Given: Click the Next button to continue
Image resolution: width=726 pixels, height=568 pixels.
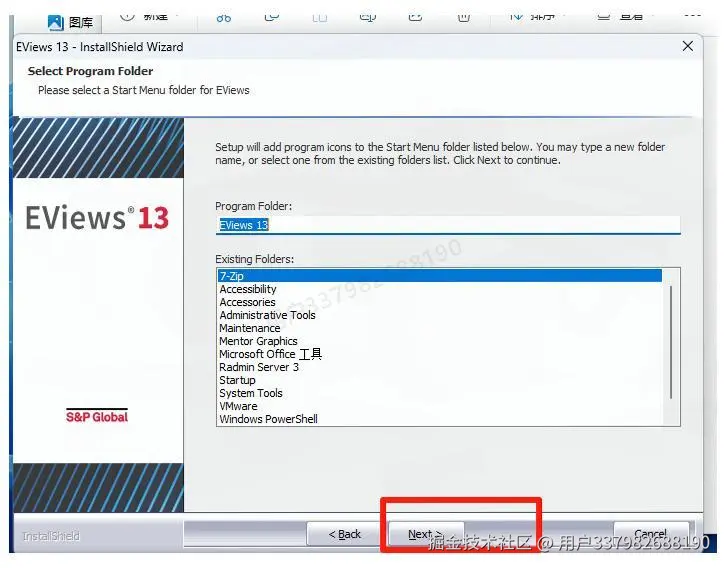Looking at the screenshot, I should click(x=426, y=534).
